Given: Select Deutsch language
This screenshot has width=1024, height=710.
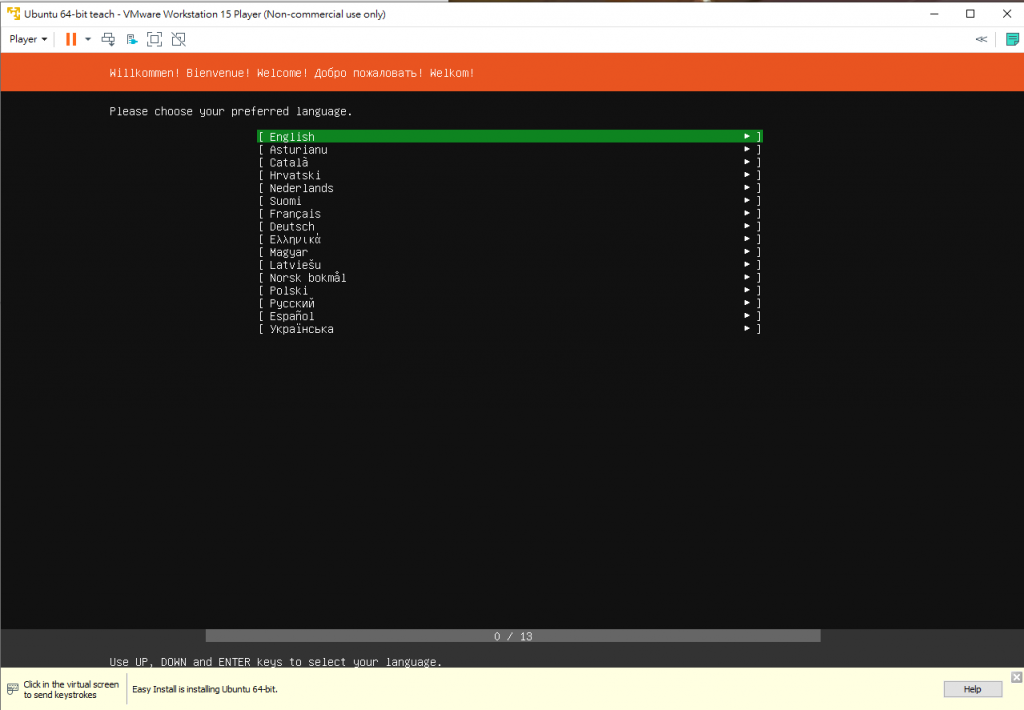Looking at the screenshot, I should (509, 226).
